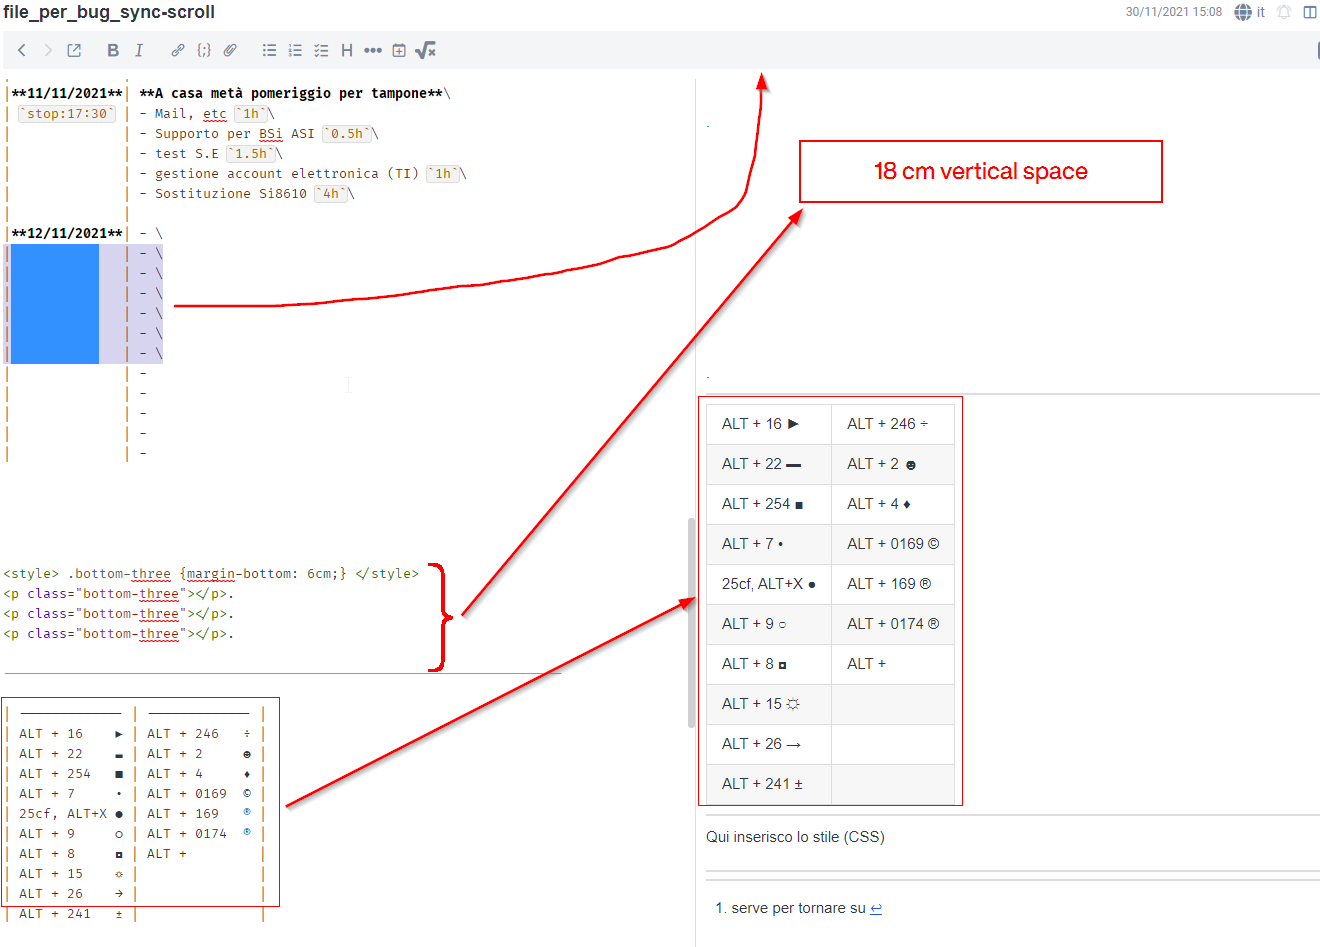Insert a bulleted list
1320x947 pixels.
pos(269,49)
